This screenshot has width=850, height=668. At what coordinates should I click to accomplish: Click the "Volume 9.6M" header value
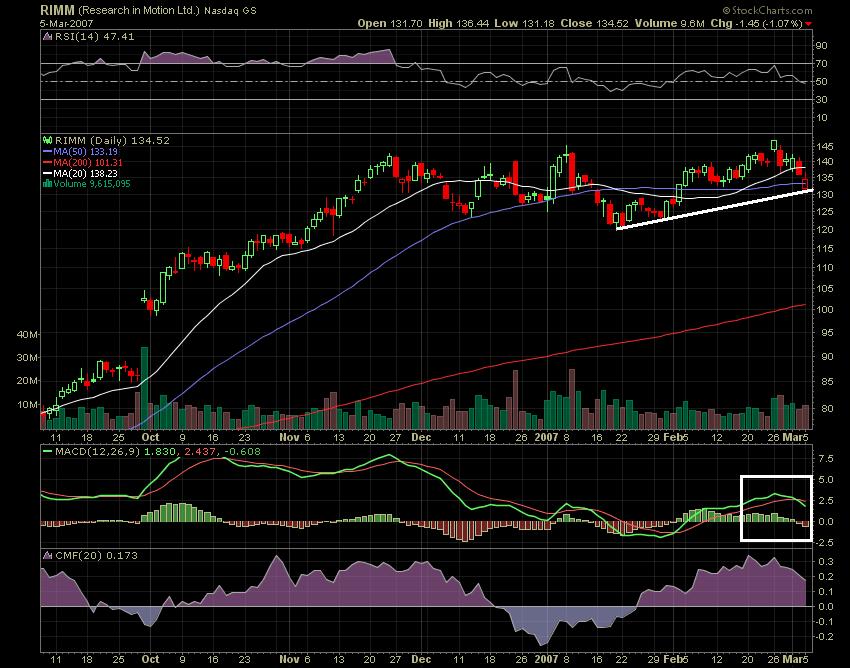(669, 23)
